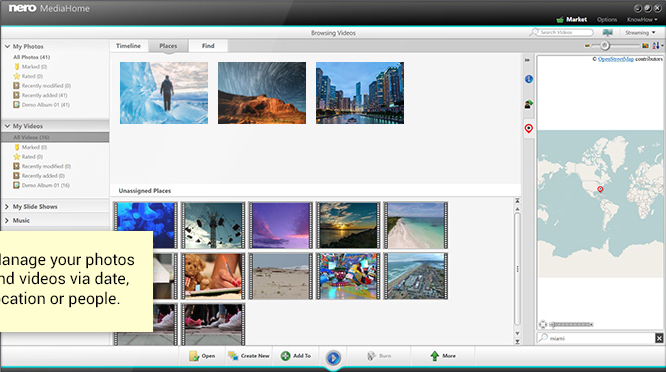Open Recently added (0) under My Videos

[x=39, y=176]
